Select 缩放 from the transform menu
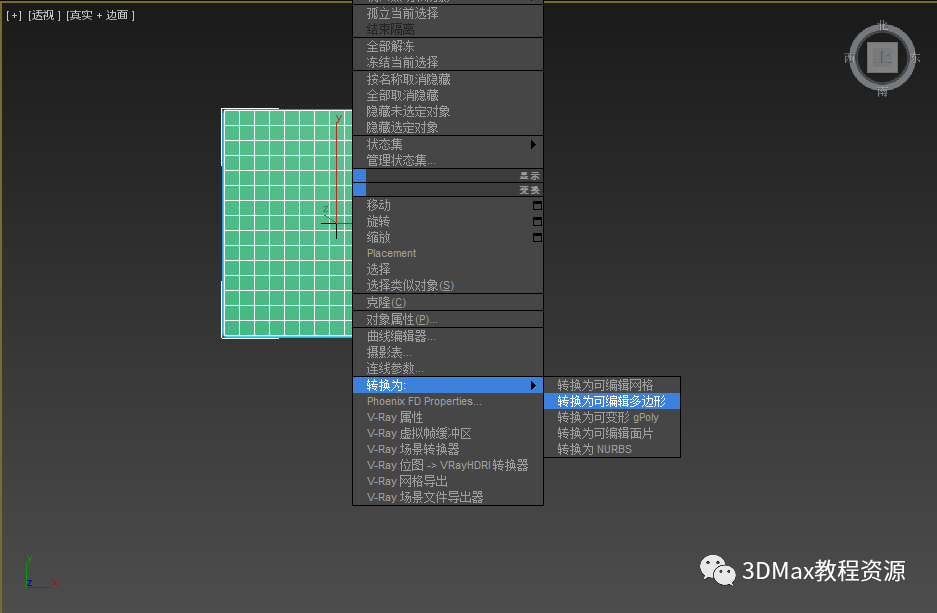 tap(448, 238)
